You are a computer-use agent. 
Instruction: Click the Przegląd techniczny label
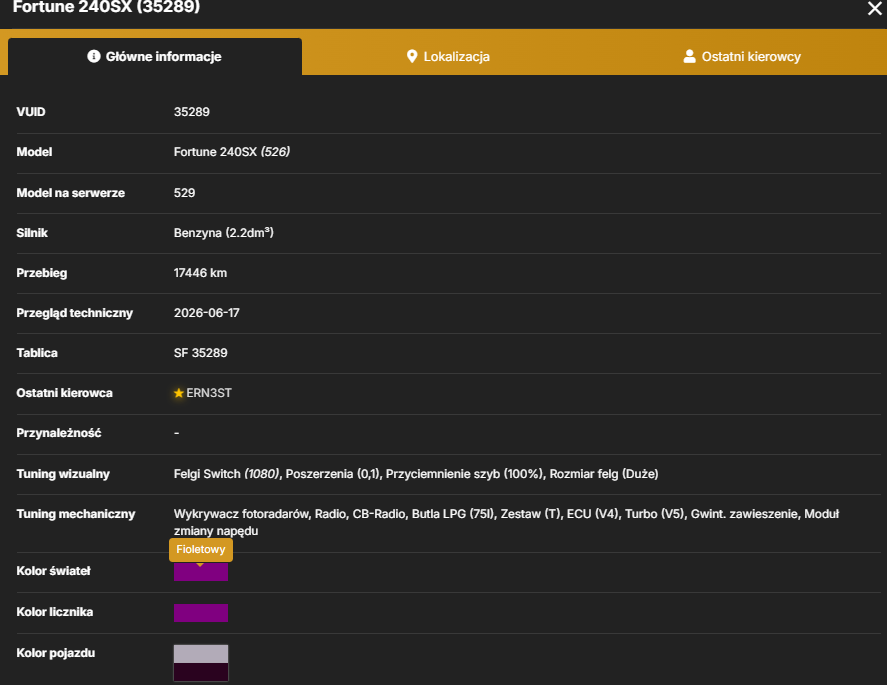tap(75, 313)
